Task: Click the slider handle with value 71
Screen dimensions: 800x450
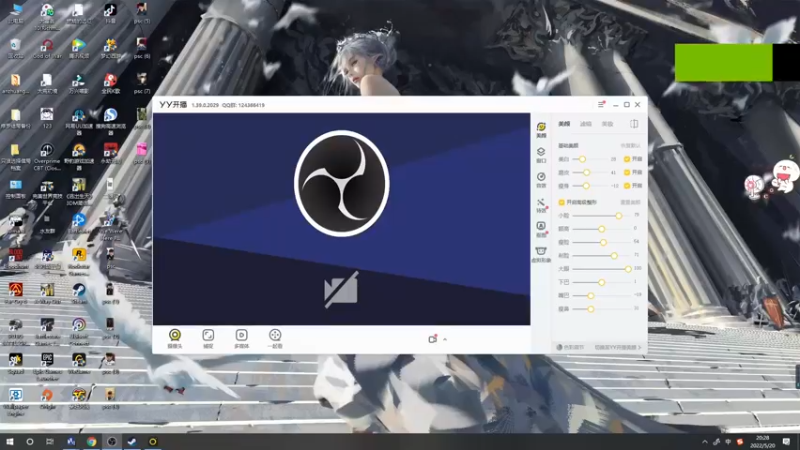Action: click(x=614, y=256)
